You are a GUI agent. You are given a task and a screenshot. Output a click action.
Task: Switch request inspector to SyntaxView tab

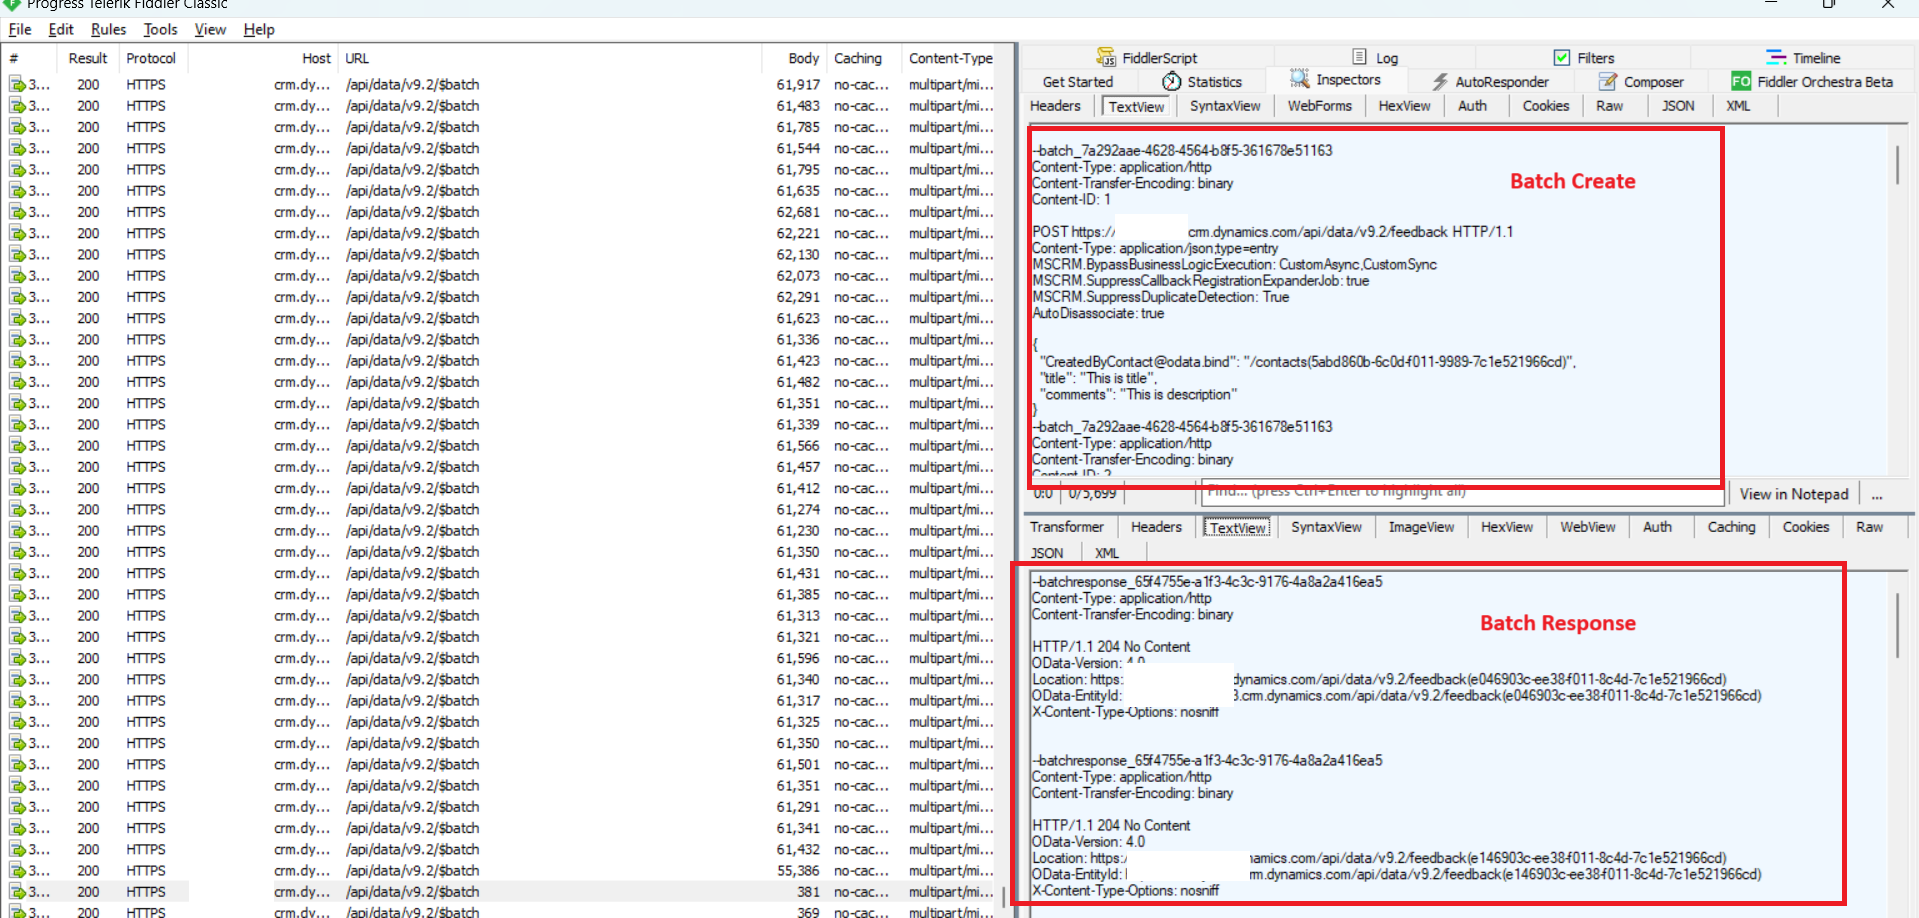click(1225, 106)
